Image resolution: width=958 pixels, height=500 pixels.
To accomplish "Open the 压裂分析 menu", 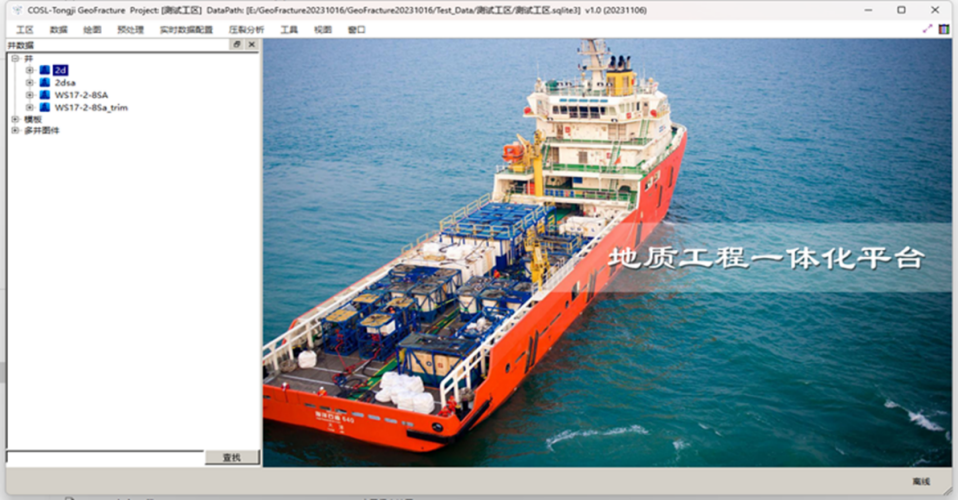I will [x=247, y=30].
